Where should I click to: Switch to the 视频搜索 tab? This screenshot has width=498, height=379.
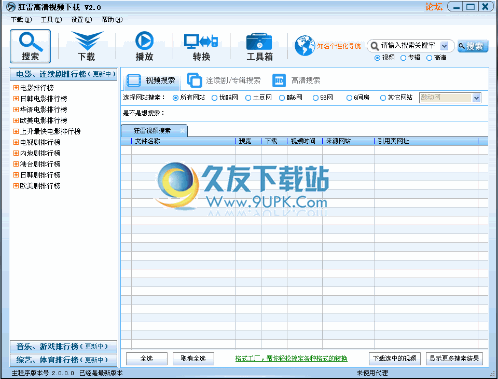pyautogui.click(x=152, y=80)
